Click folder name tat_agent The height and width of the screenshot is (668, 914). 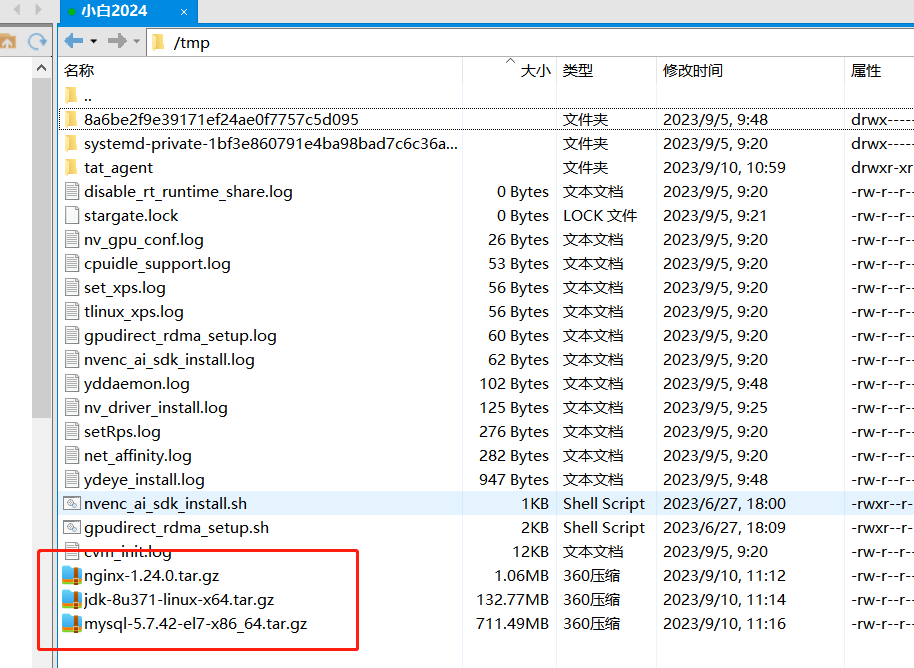tap(118, 168)
